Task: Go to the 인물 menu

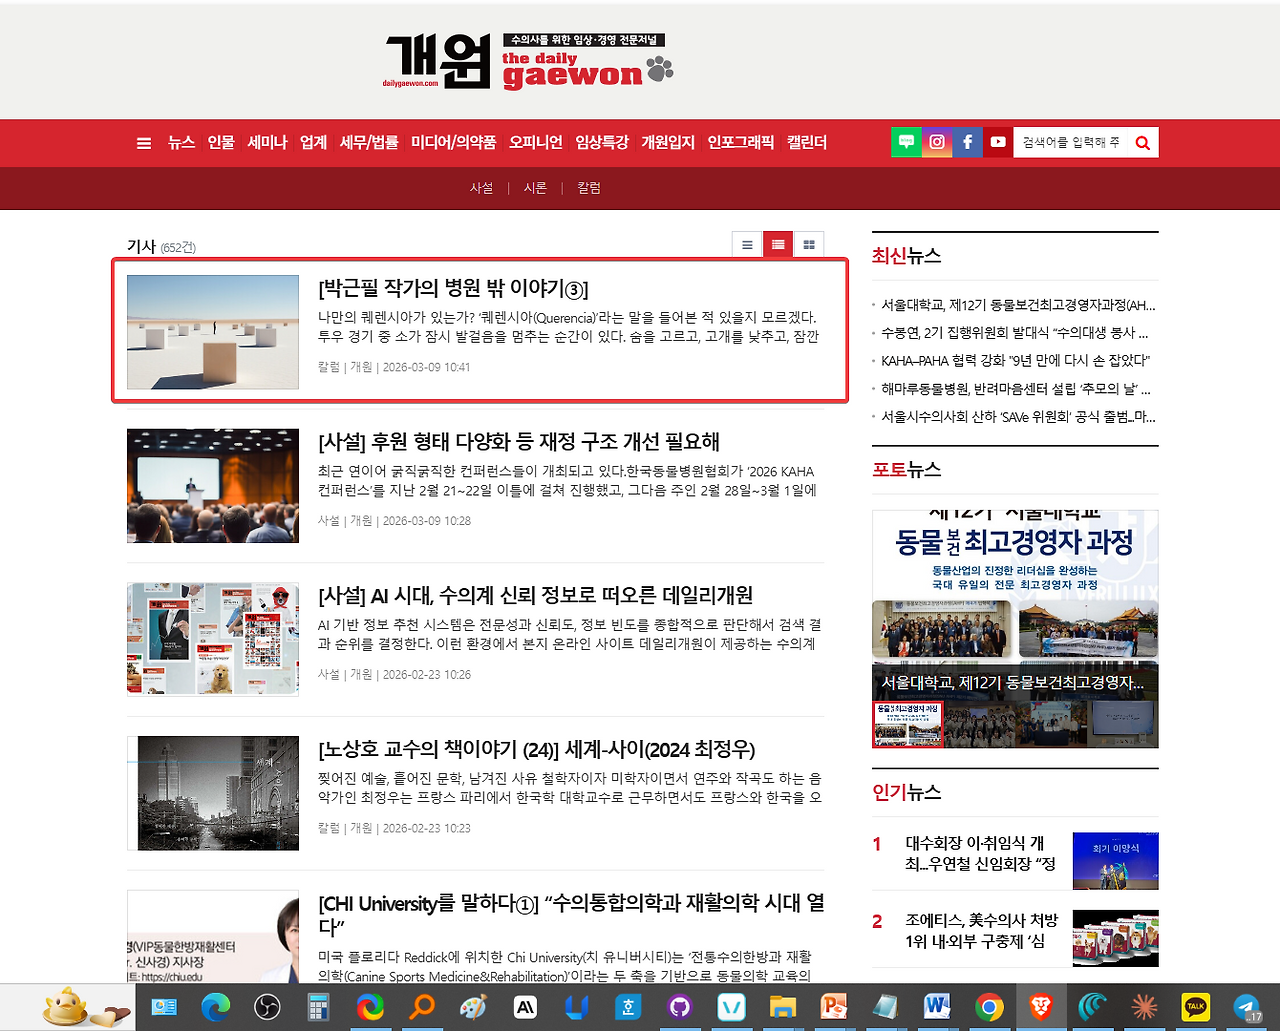Action: (x=221, y=143)
